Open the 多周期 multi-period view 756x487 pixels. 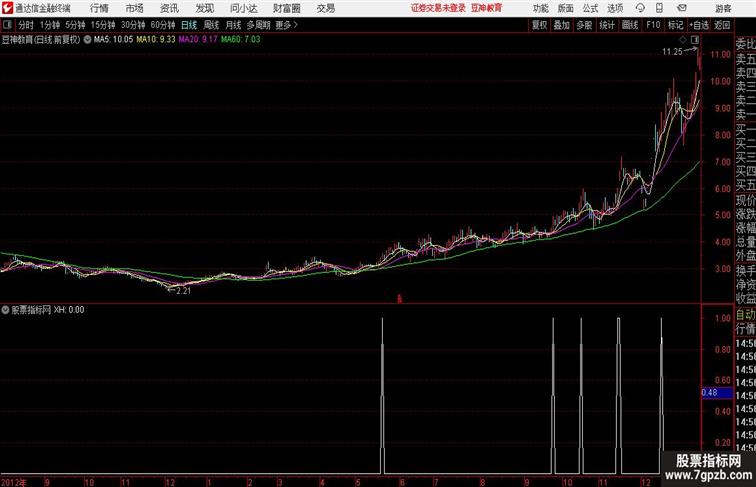258,25
